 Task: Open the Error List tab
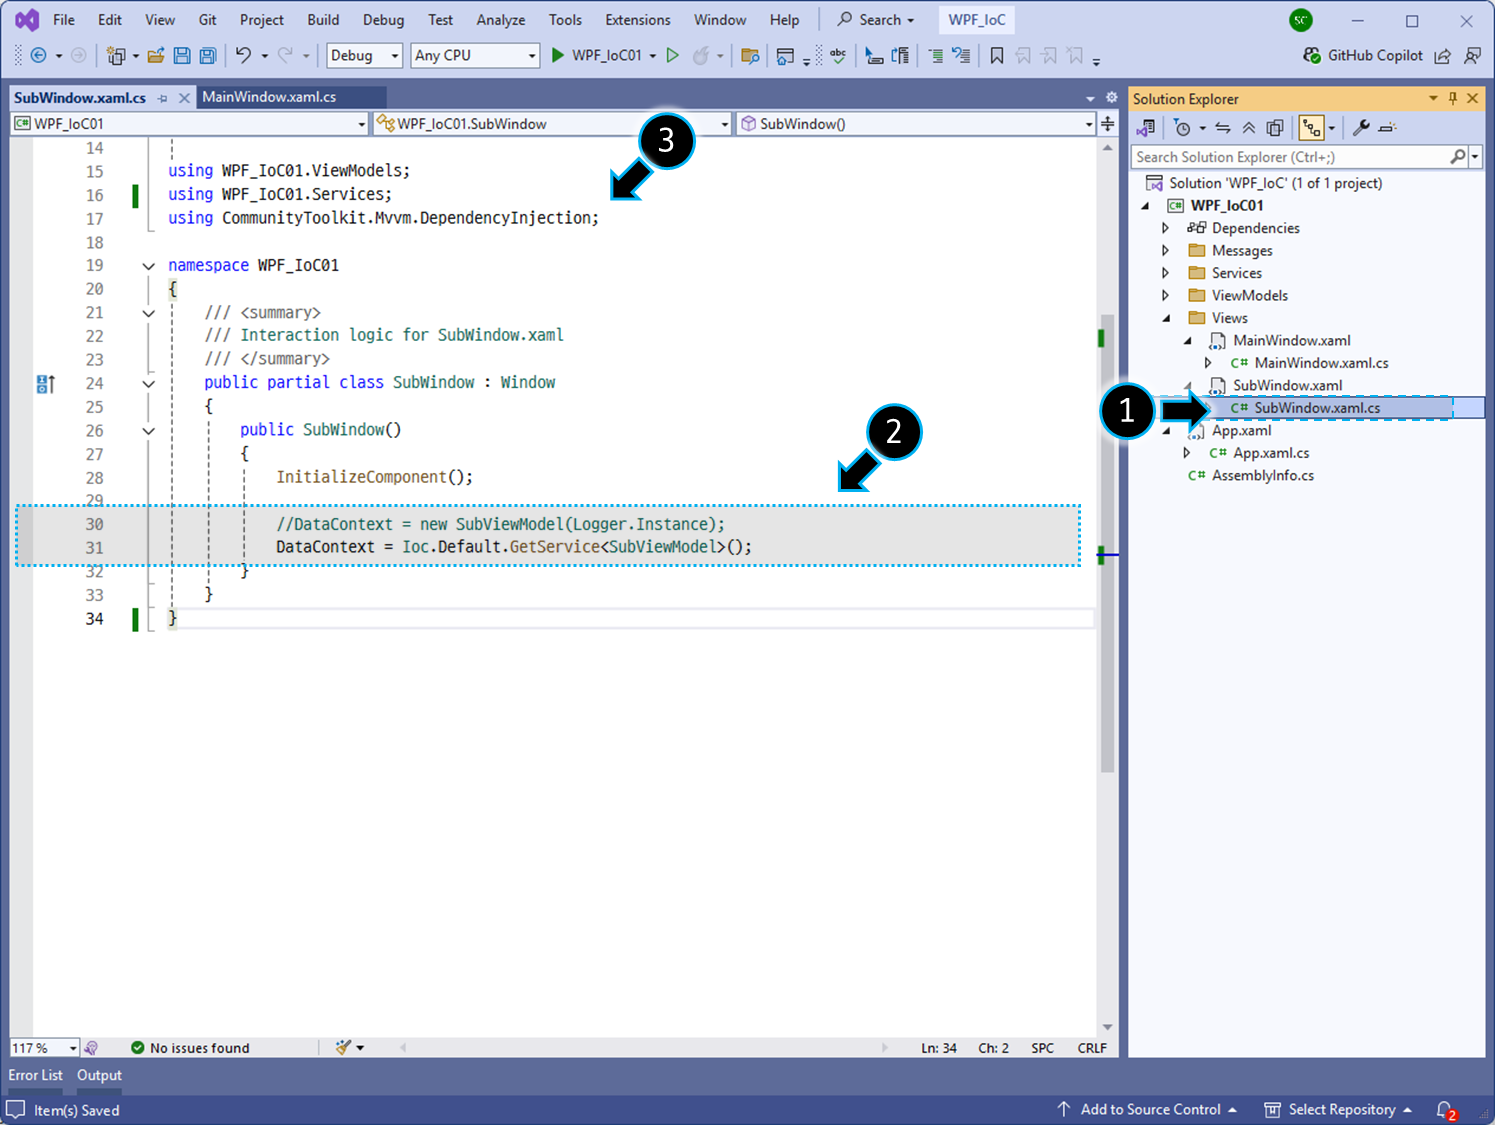[x=36, y=1075]
